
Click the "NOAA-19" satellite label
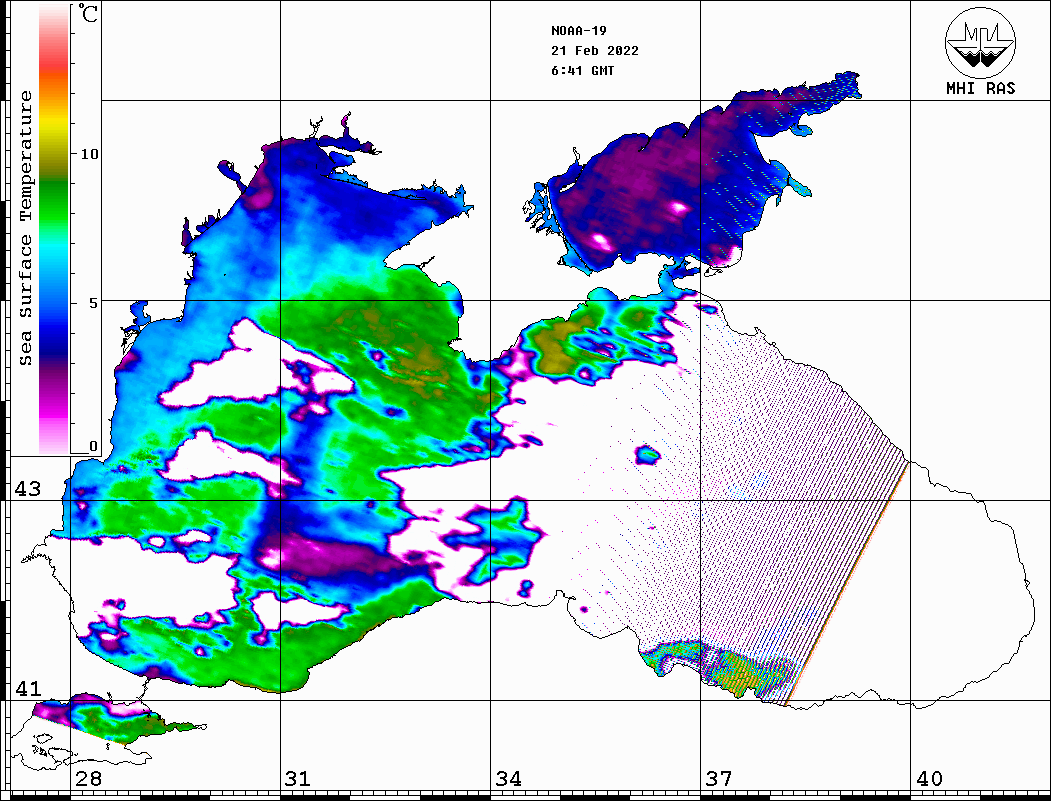click(x=578, y=31)
